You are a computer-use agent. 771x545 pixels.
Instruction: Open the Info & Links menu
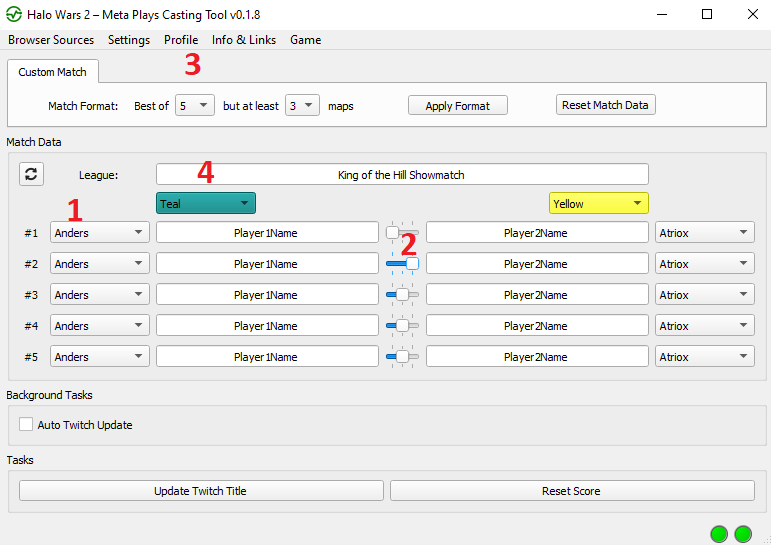point(244,40)
